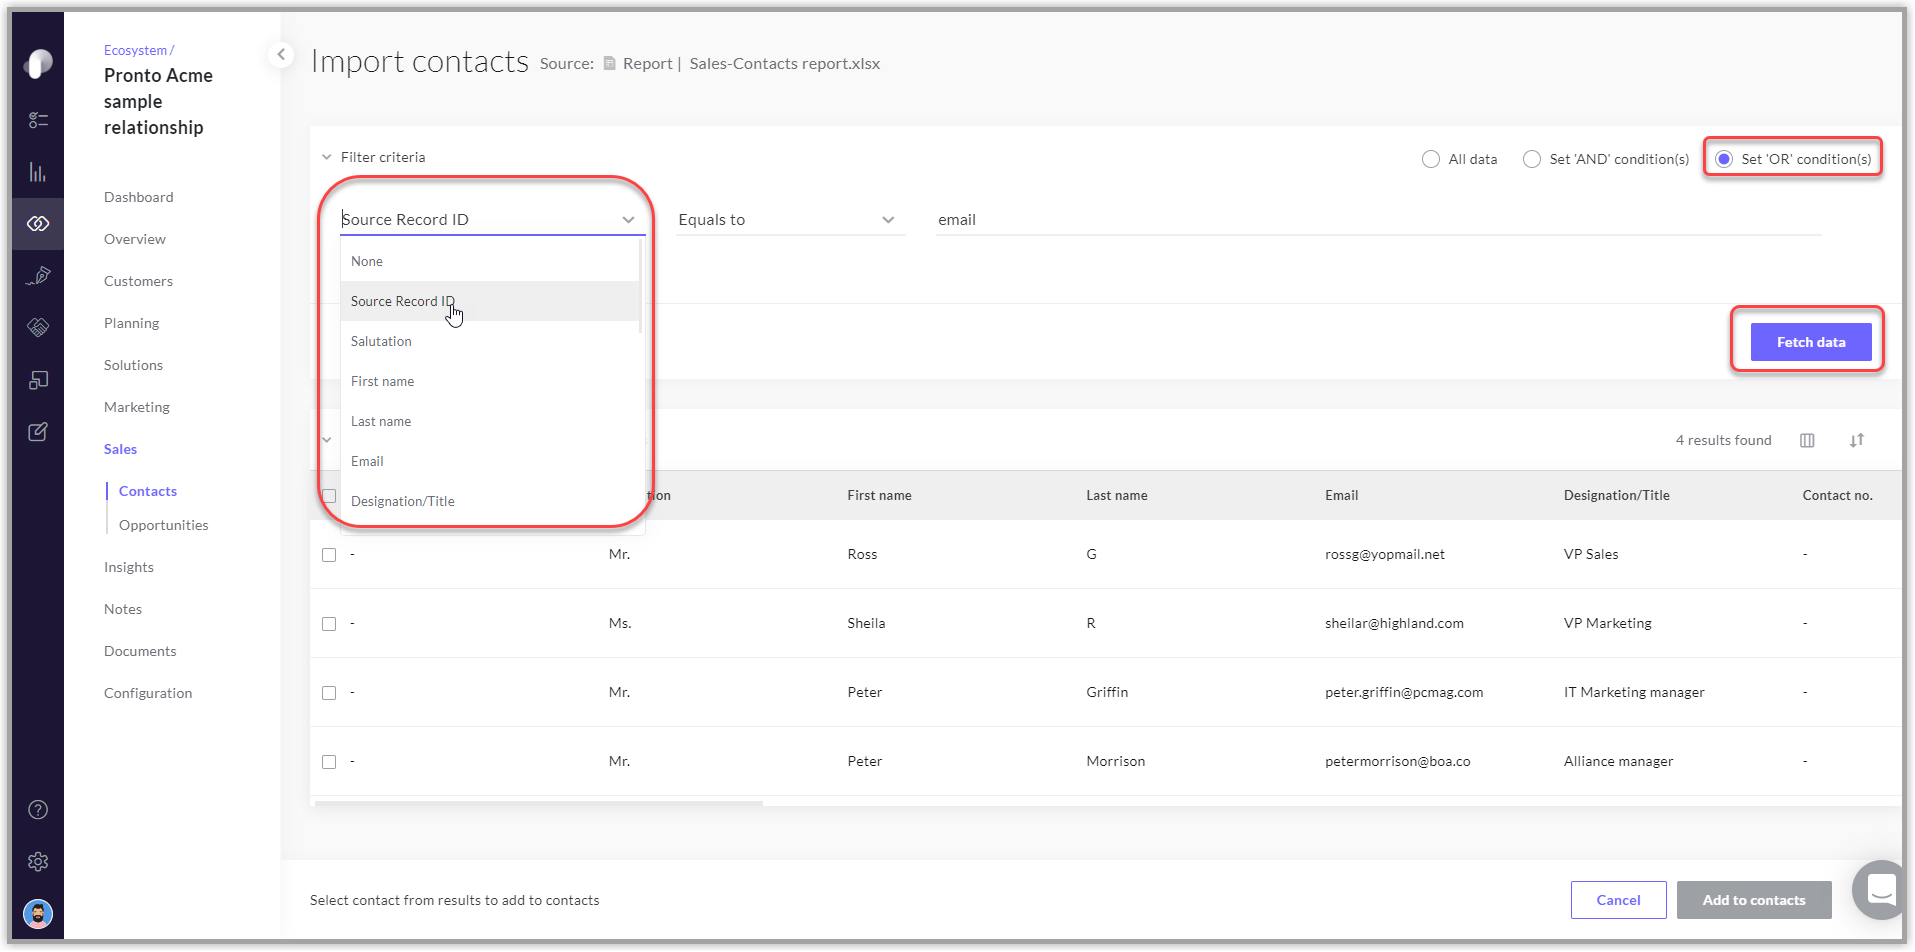Click the report file icon next to Source
The width and height of the screenshot is (1915, 952).
click(x=609, y=64)
